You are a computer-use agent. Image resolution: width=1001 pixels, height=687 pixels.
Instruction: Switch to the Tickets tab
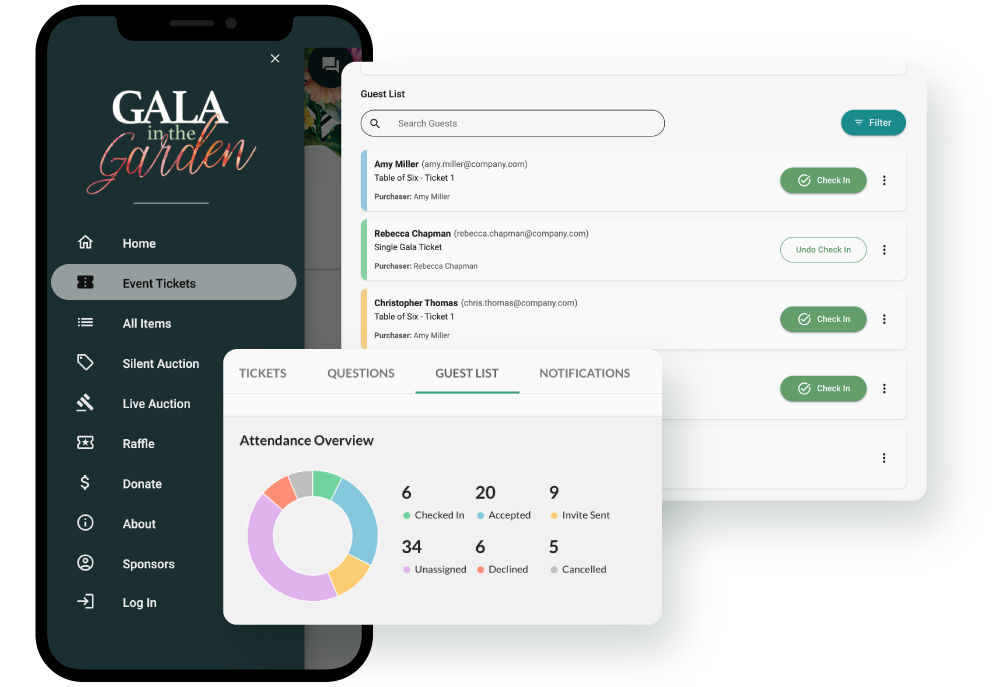262,374
